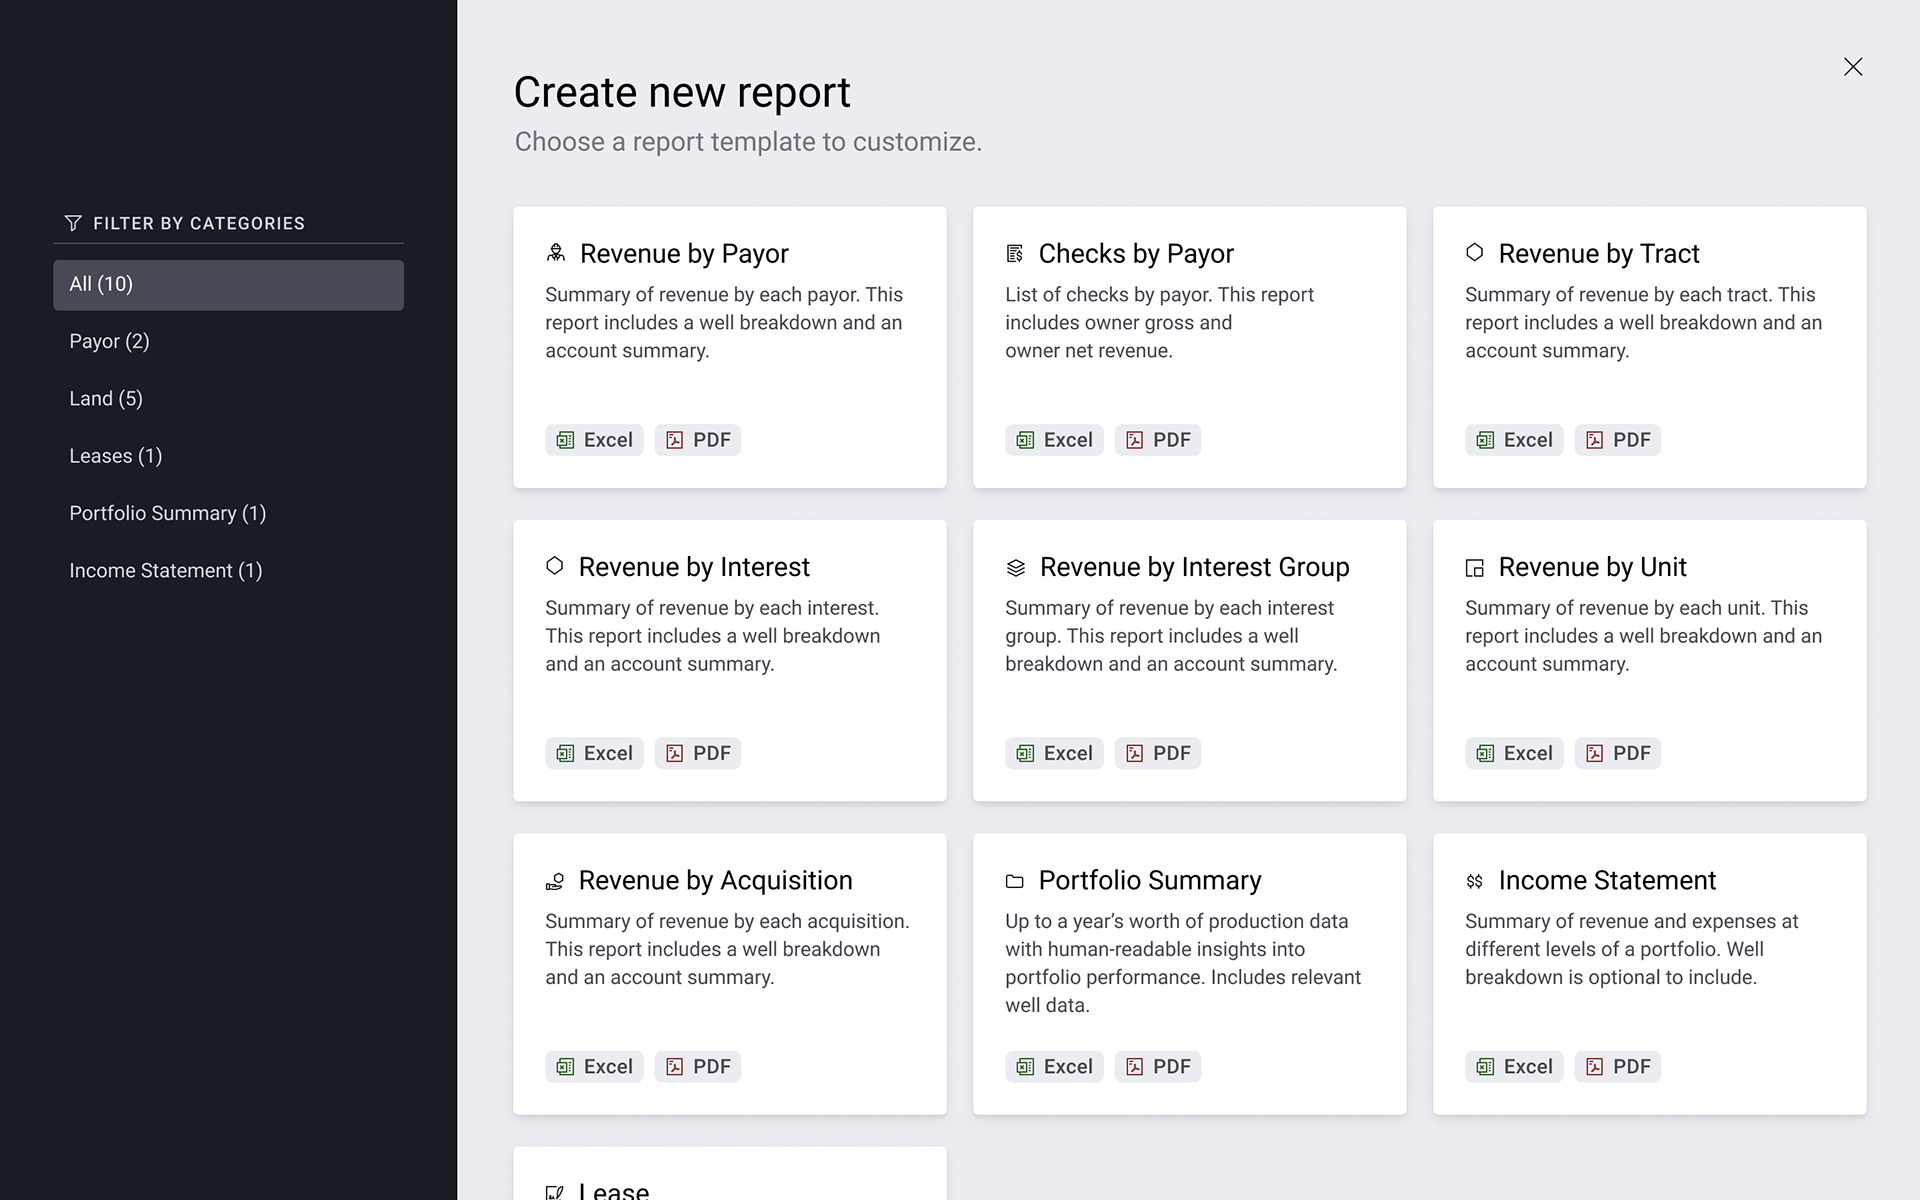Click the Revenue by Interest hexagon icon
This screenshot has height=1200, width=1920.
[555, 566]
